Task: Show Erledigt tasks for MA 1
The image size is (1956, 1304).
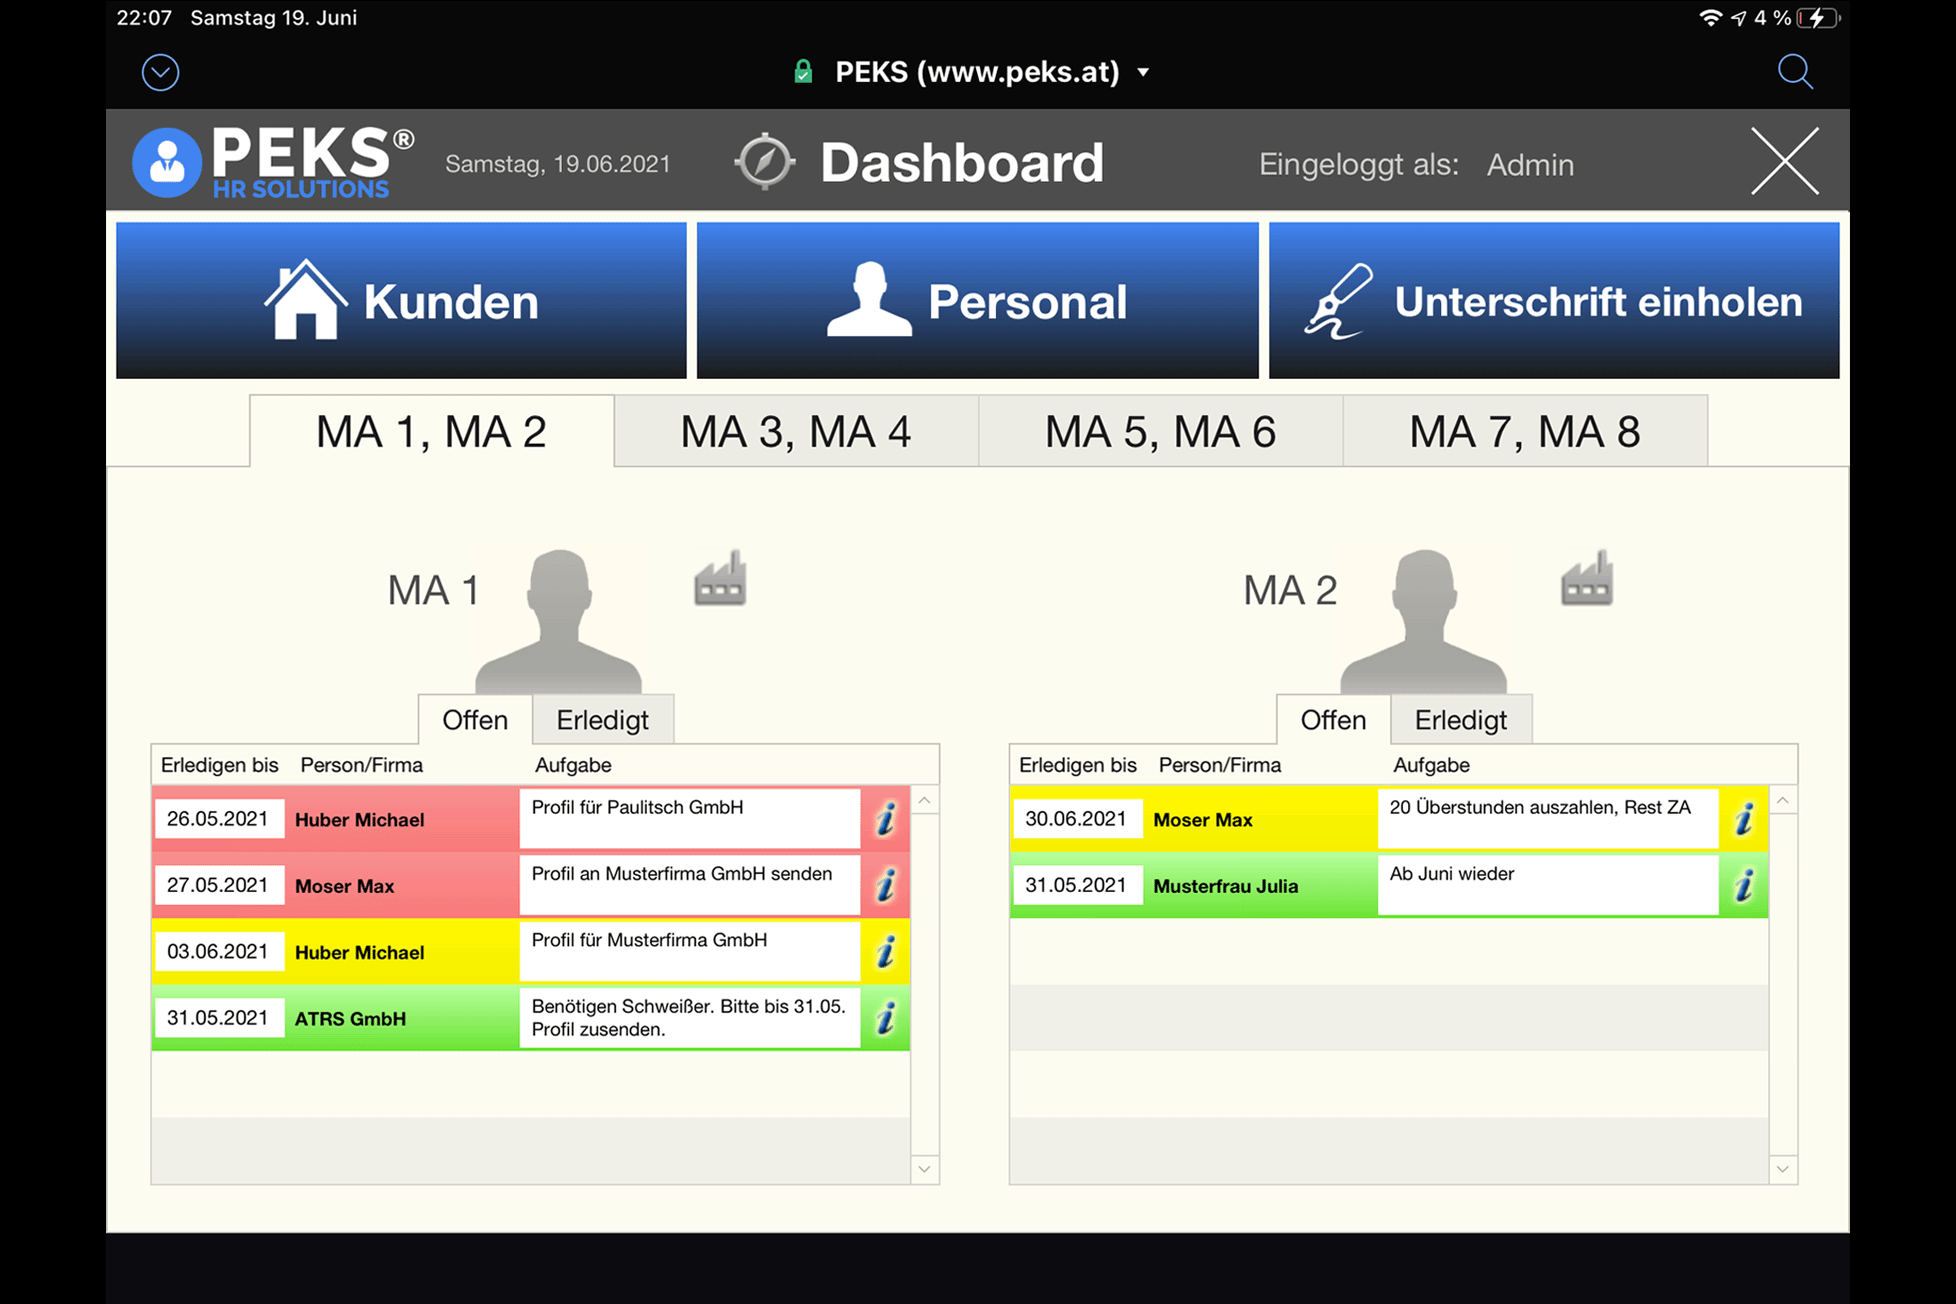Action: (602, 720)
